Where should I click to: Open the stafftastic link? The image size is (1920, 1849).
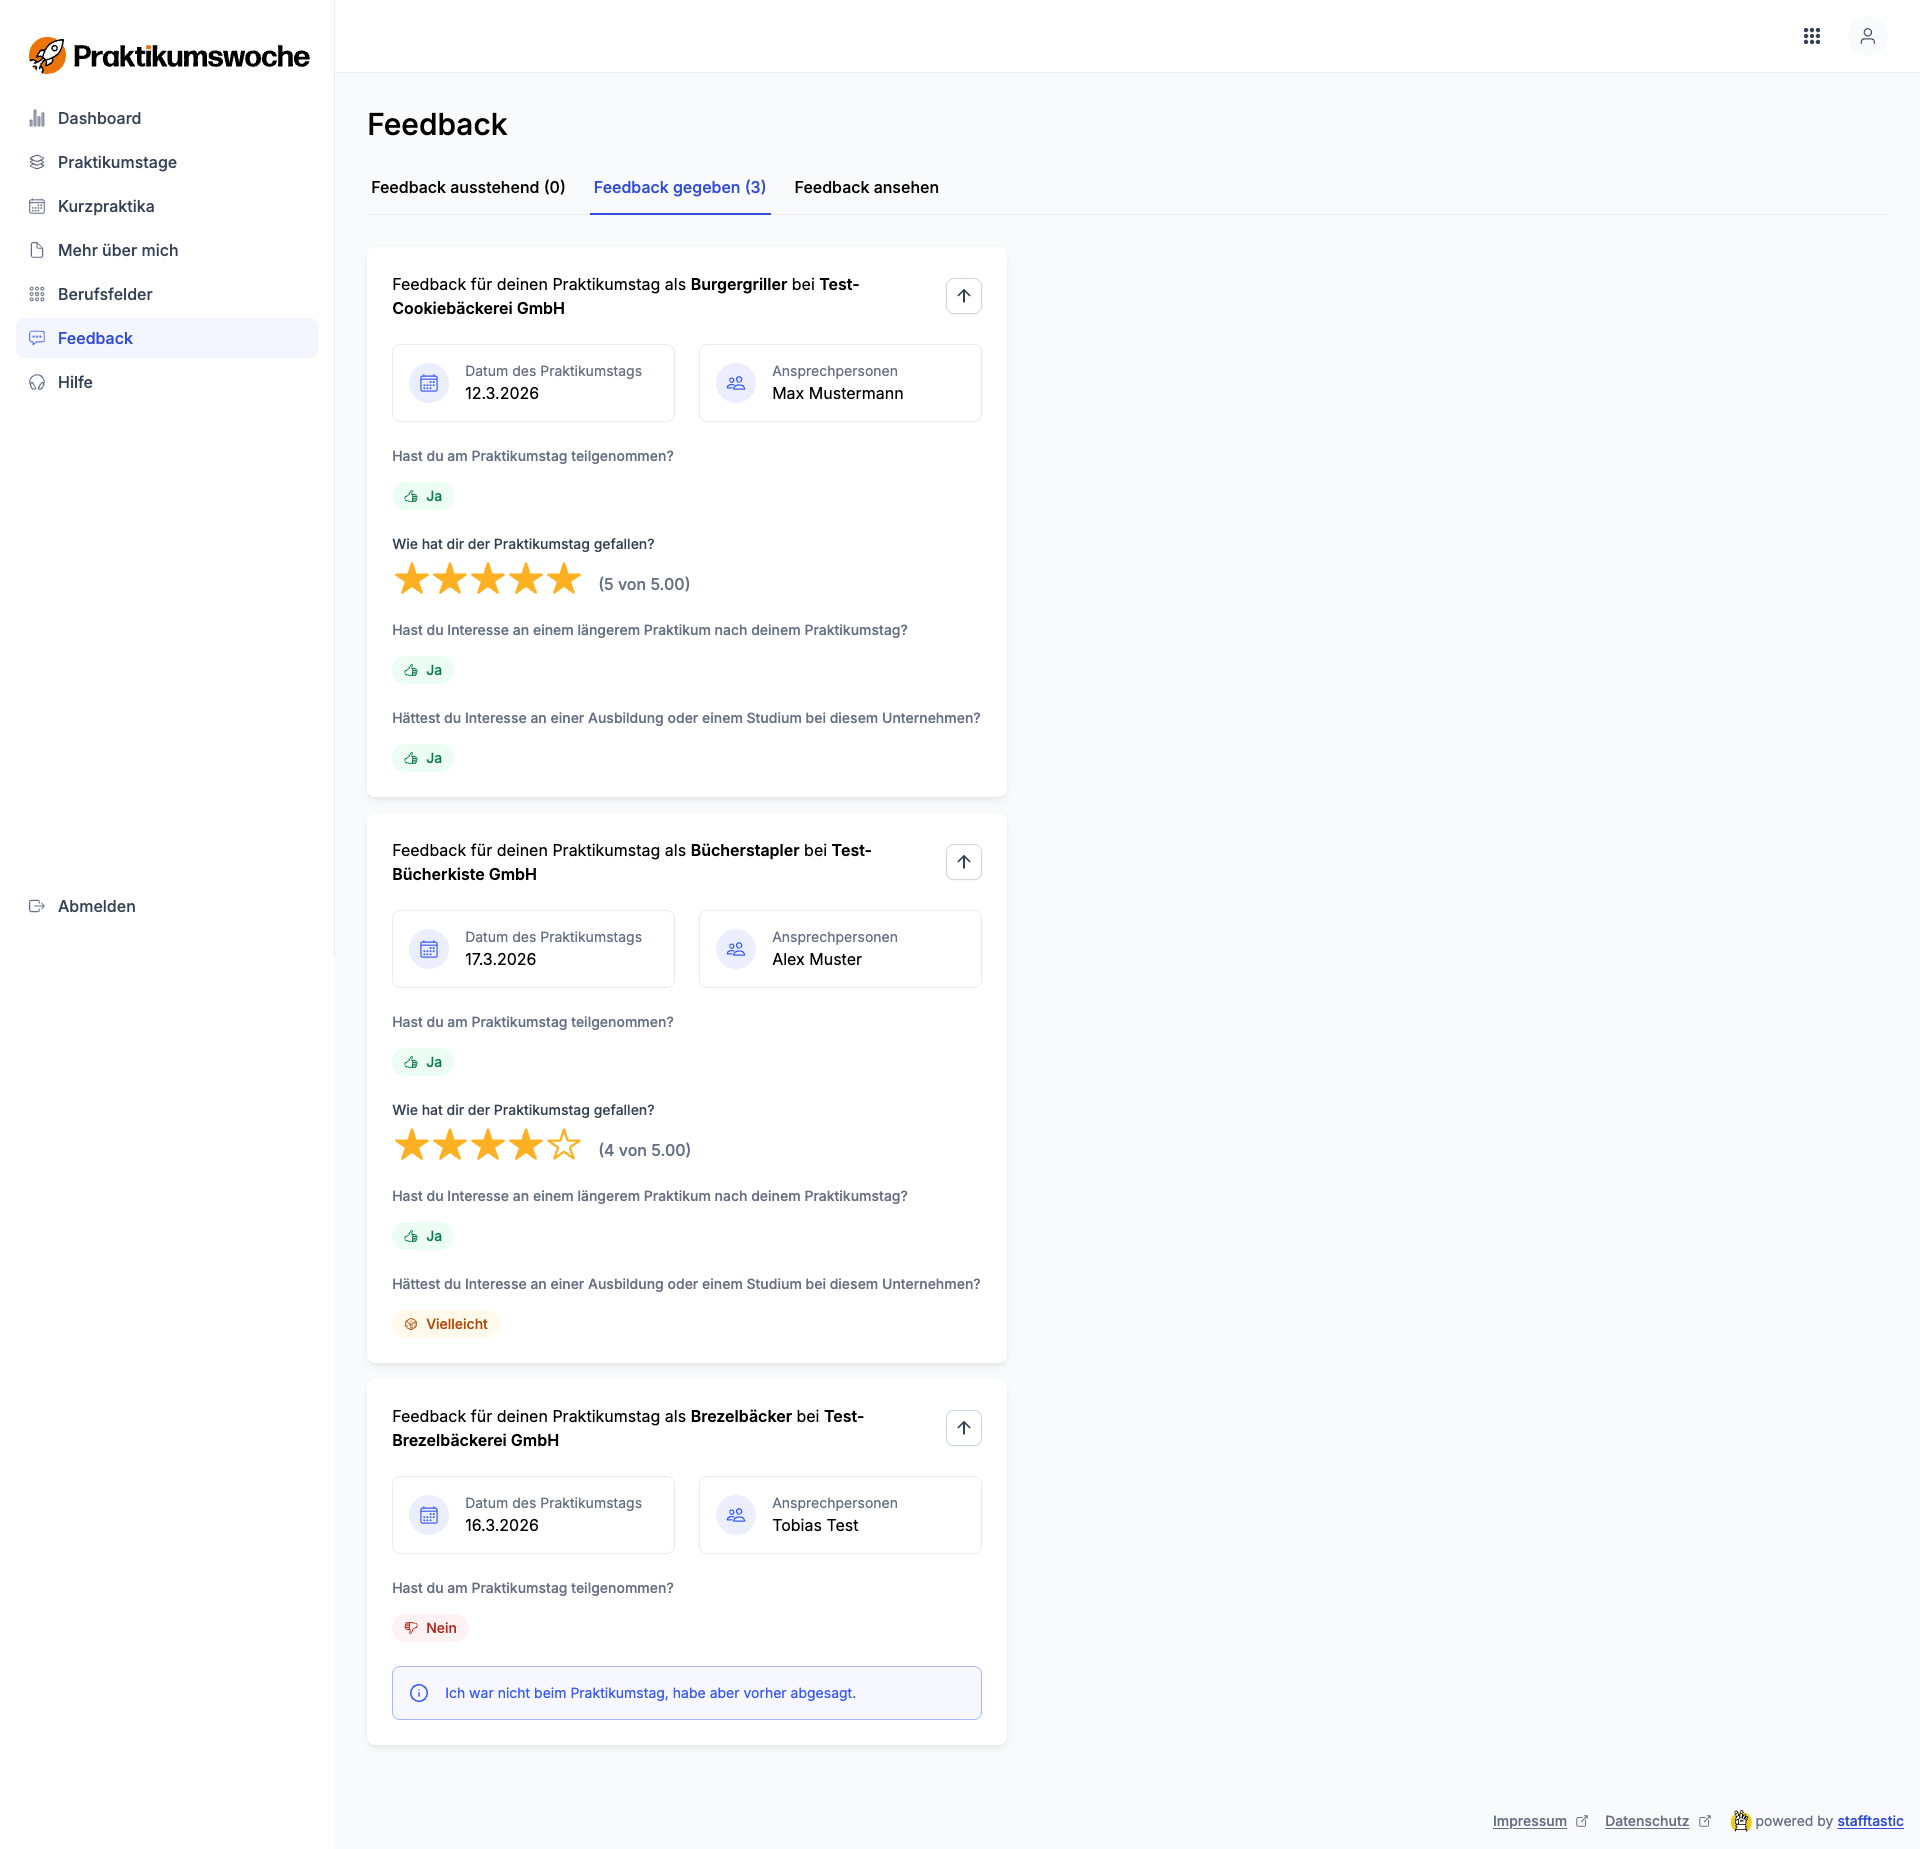(1869, 1821)
